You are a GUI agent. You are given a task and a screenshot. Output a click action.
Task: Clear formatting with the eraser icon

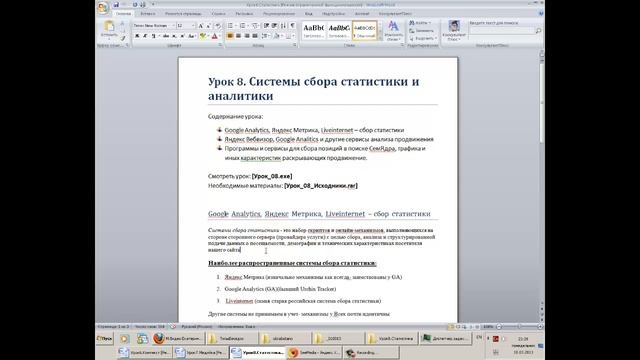pyautogui.click(x=218, y=26)
